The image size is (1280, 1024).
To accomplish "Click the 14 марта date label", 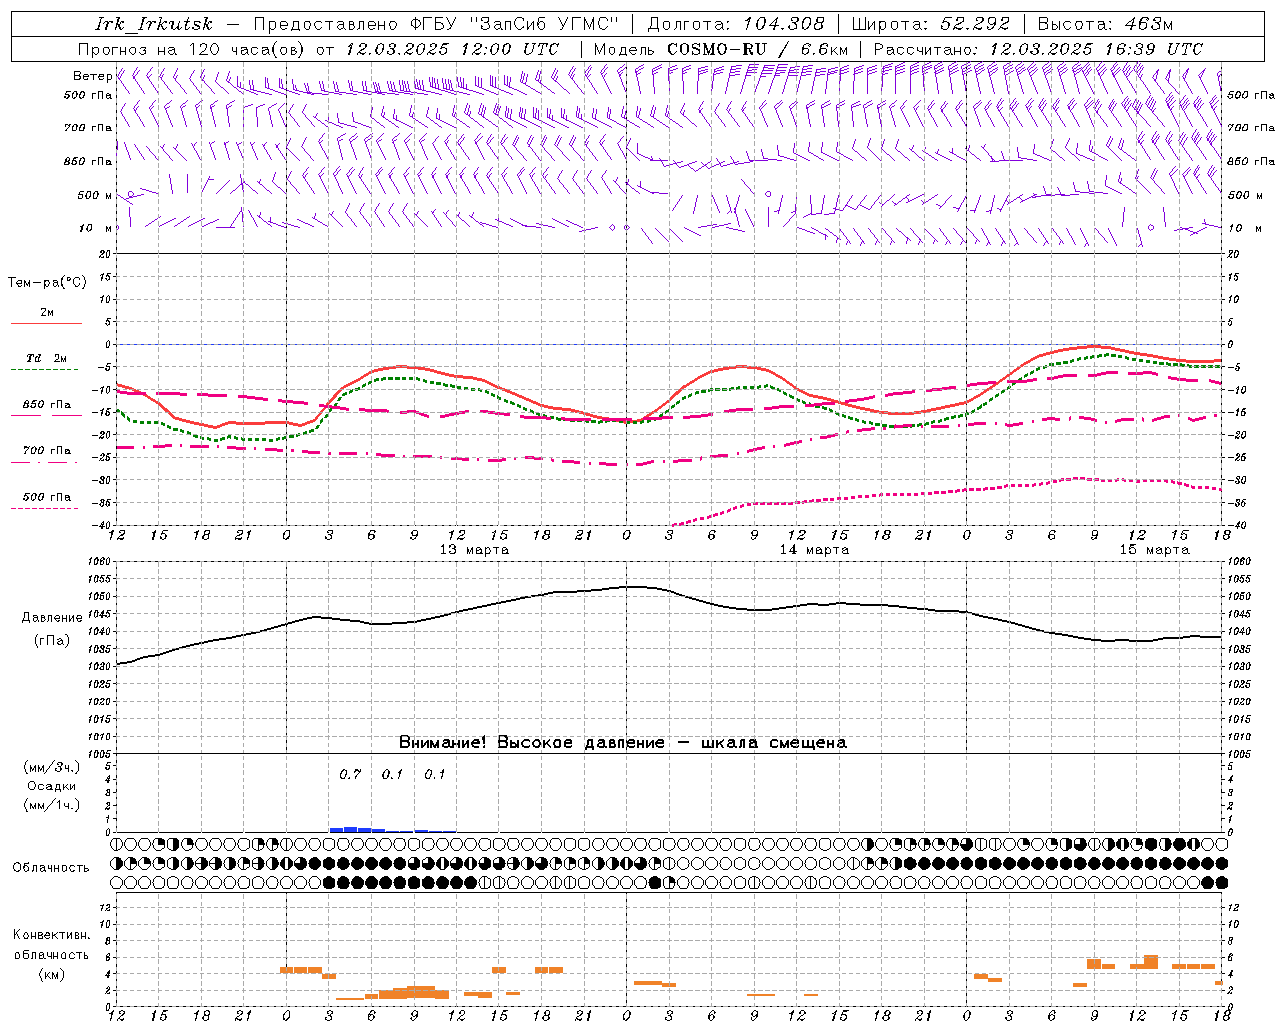I will (x=814, y=549).
